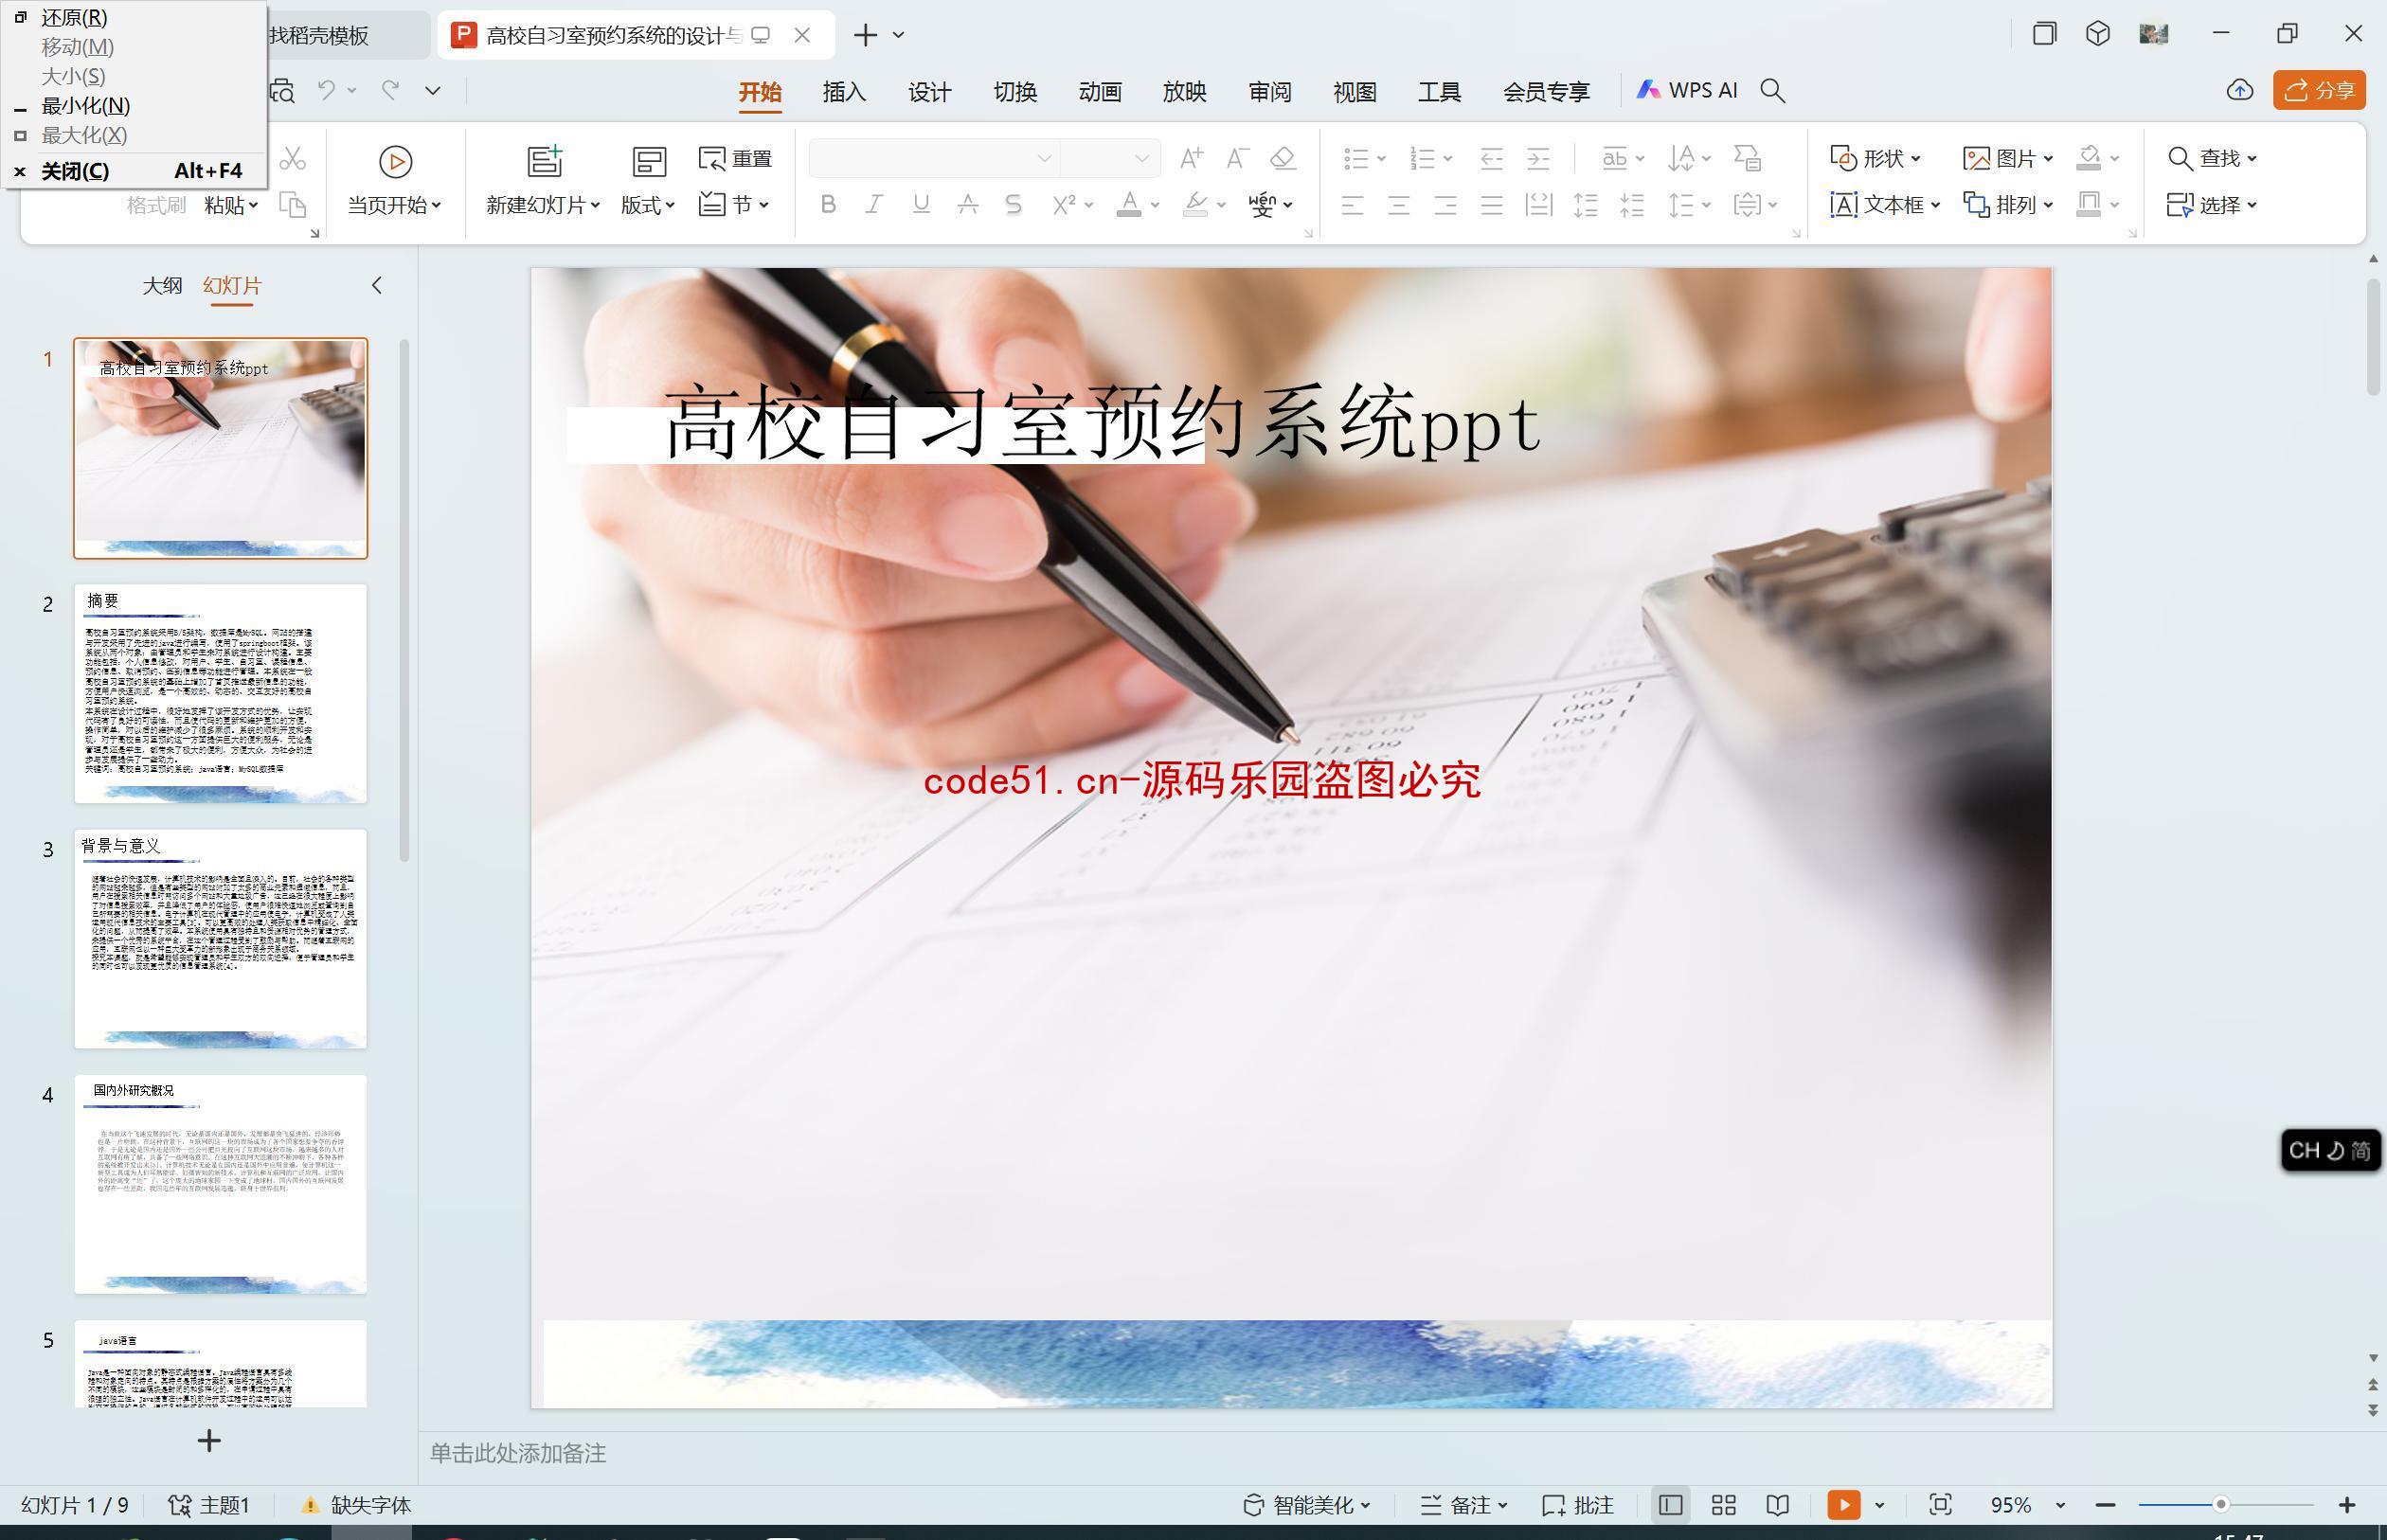Select slide 2 thumbnail titled 摘要
Viewport: 2387px width, 1540px height.
[220, 694]
